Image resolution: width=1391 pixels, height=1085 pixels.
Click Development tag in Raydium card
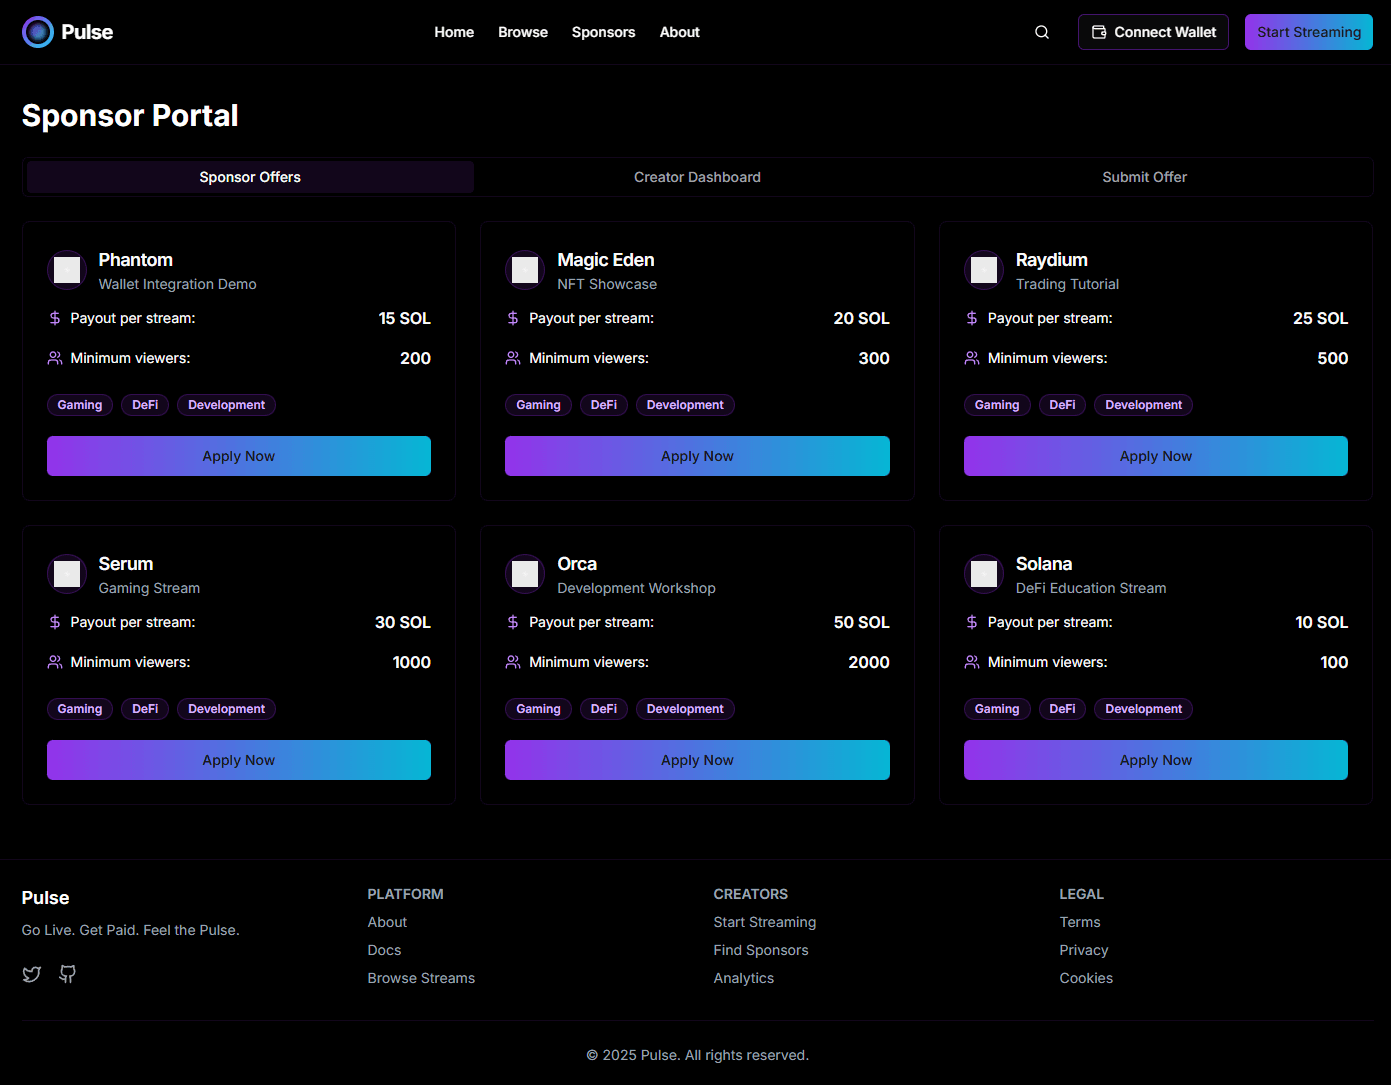1143,405
